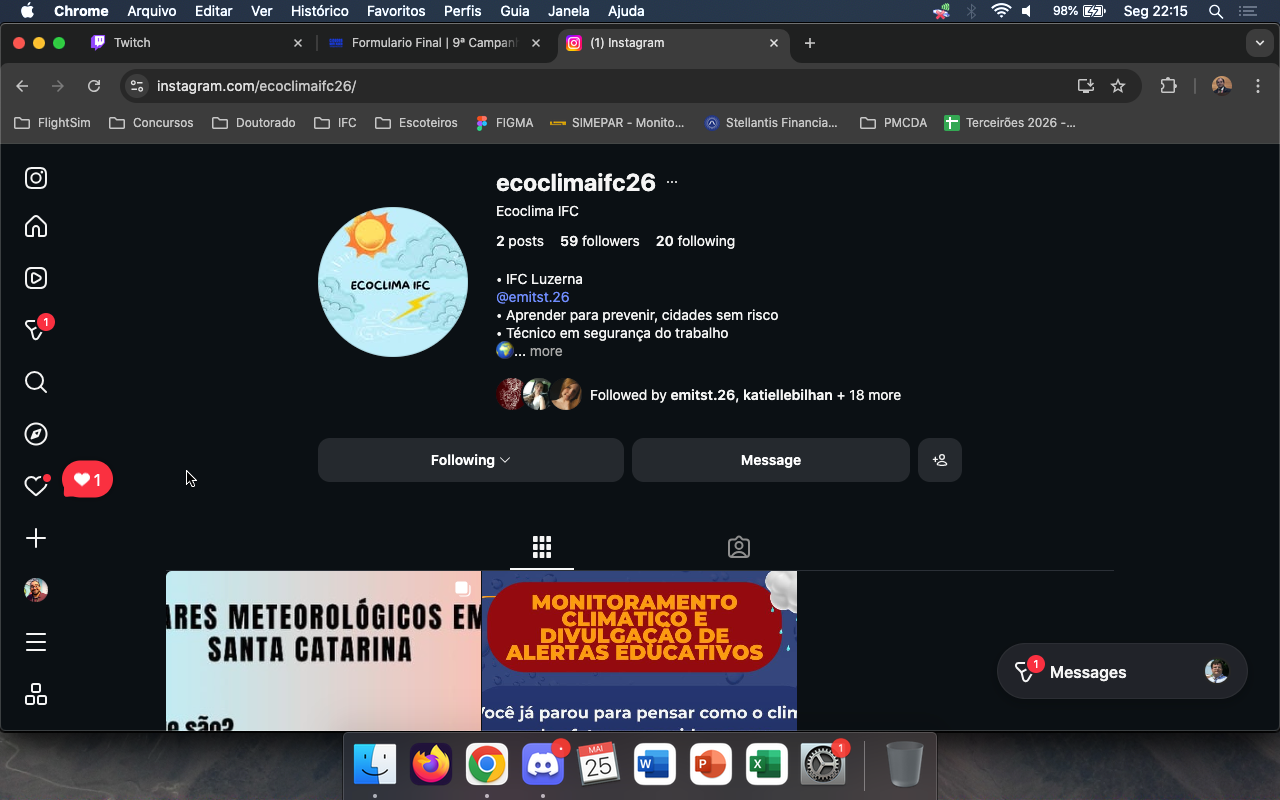Open the @emitst.26 link in bio

point(533,297)
